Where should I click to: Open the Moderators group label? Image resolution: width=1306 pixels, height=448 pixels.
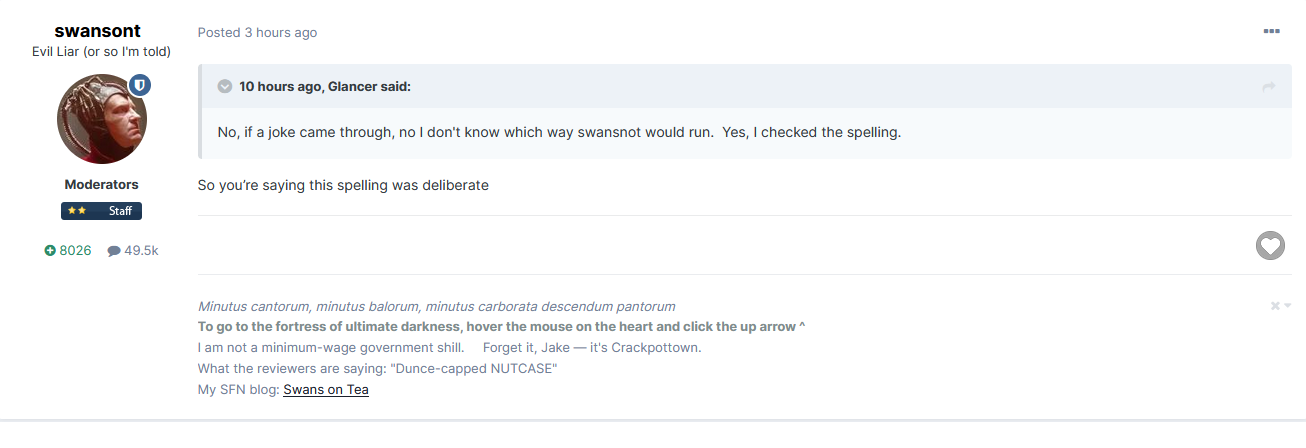(x=101, y=185)
